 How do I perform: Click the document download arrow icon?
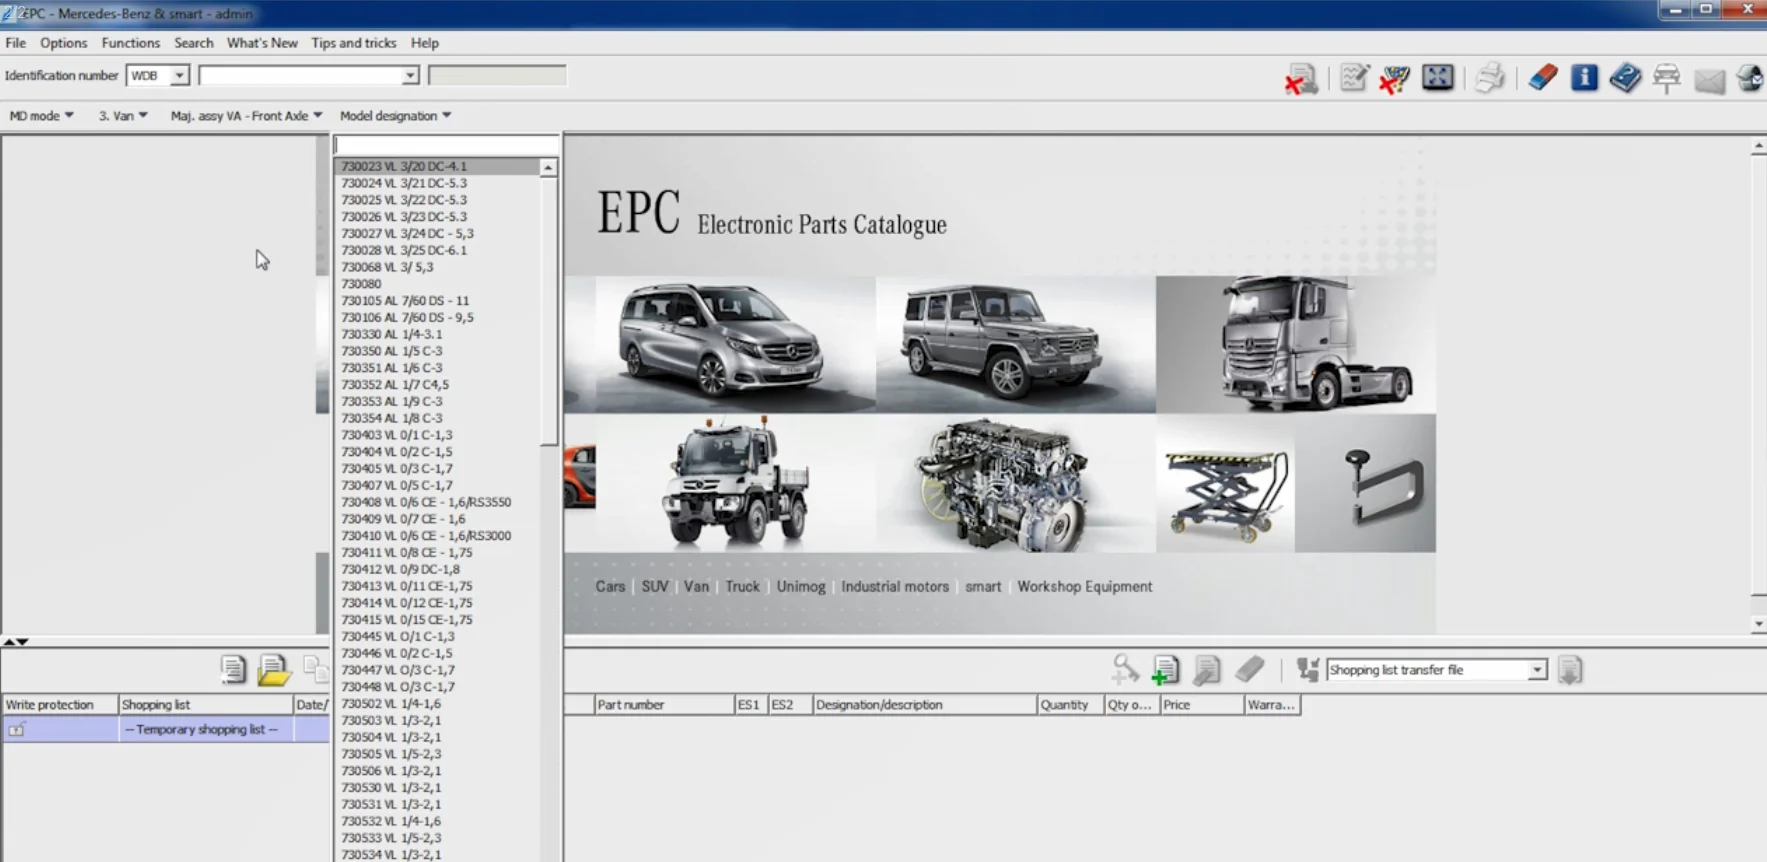pyautogui.click(x=1570, y=670)
